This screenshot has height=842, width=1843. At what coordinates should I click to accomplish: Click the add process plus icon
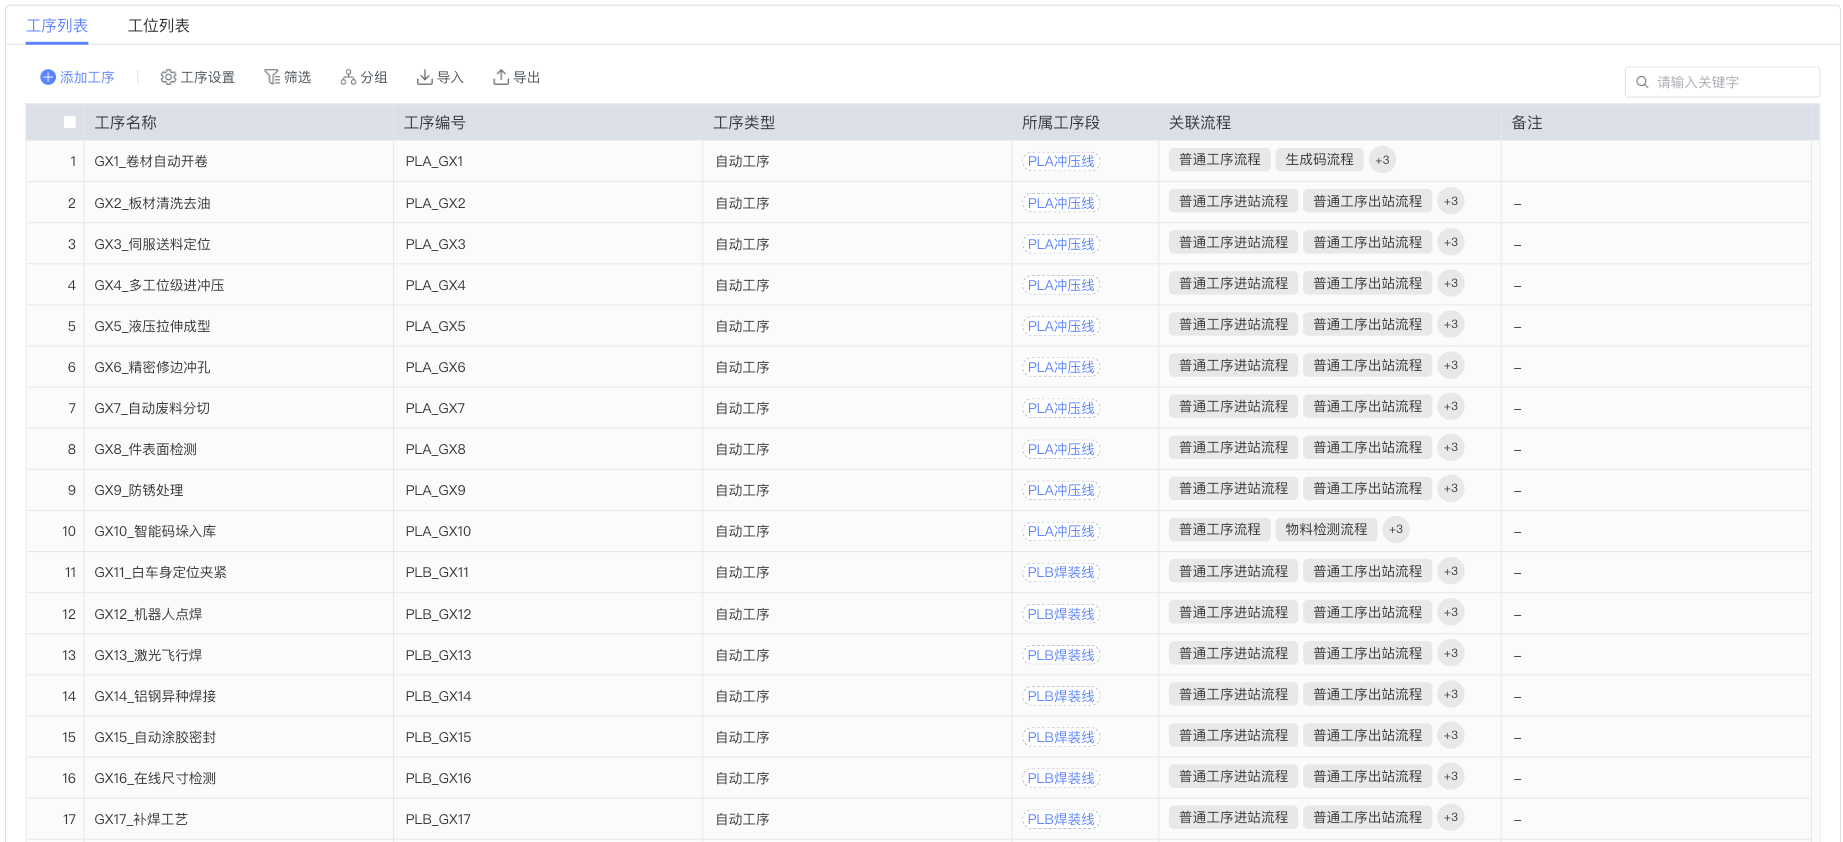[48, 77]
